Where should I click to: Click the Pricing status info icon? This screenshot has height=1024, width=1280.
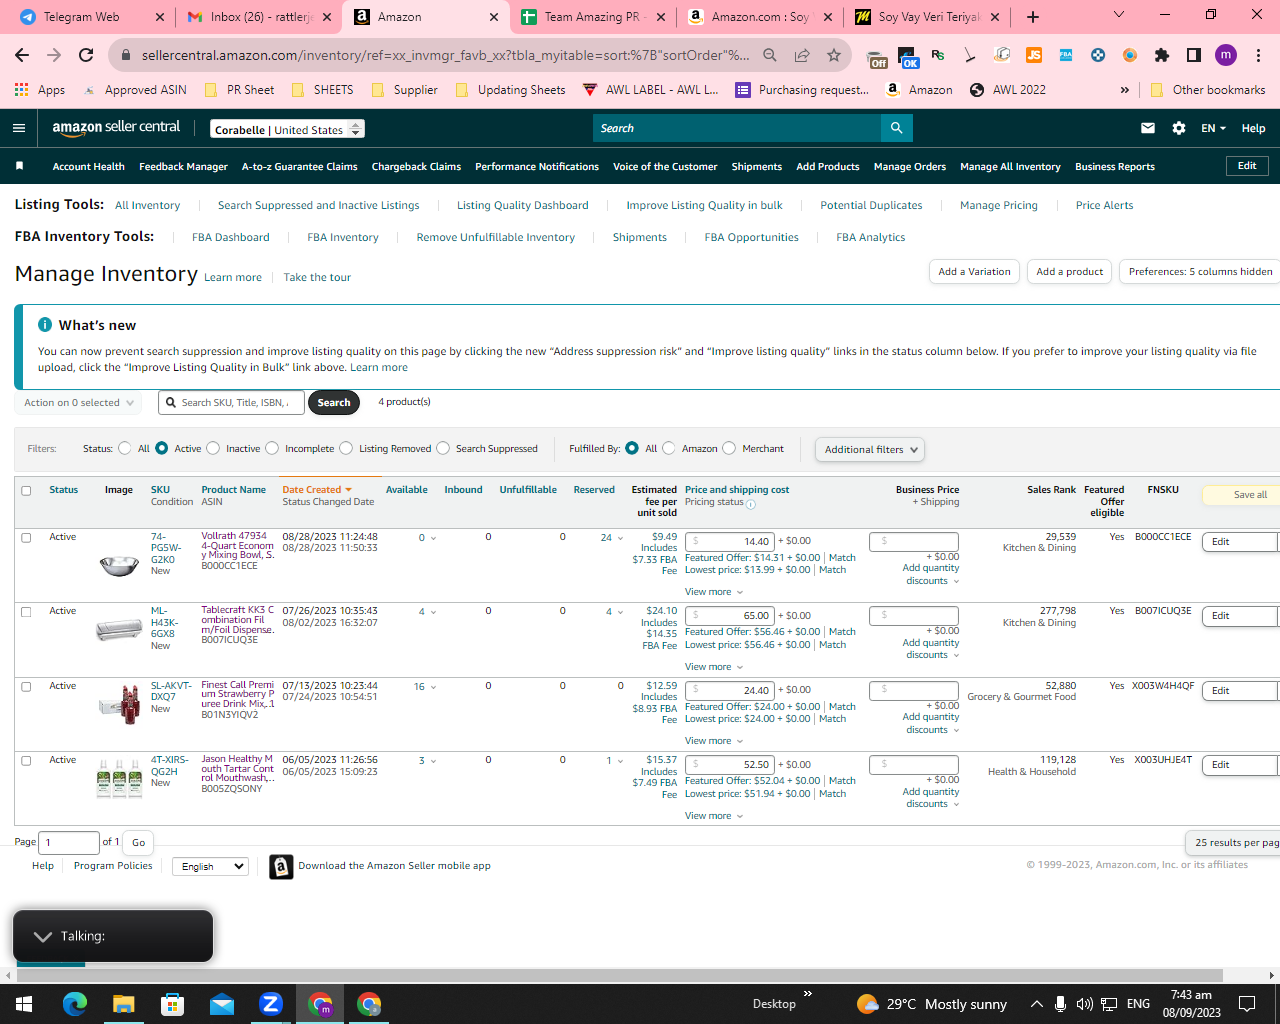click(751, 503)
